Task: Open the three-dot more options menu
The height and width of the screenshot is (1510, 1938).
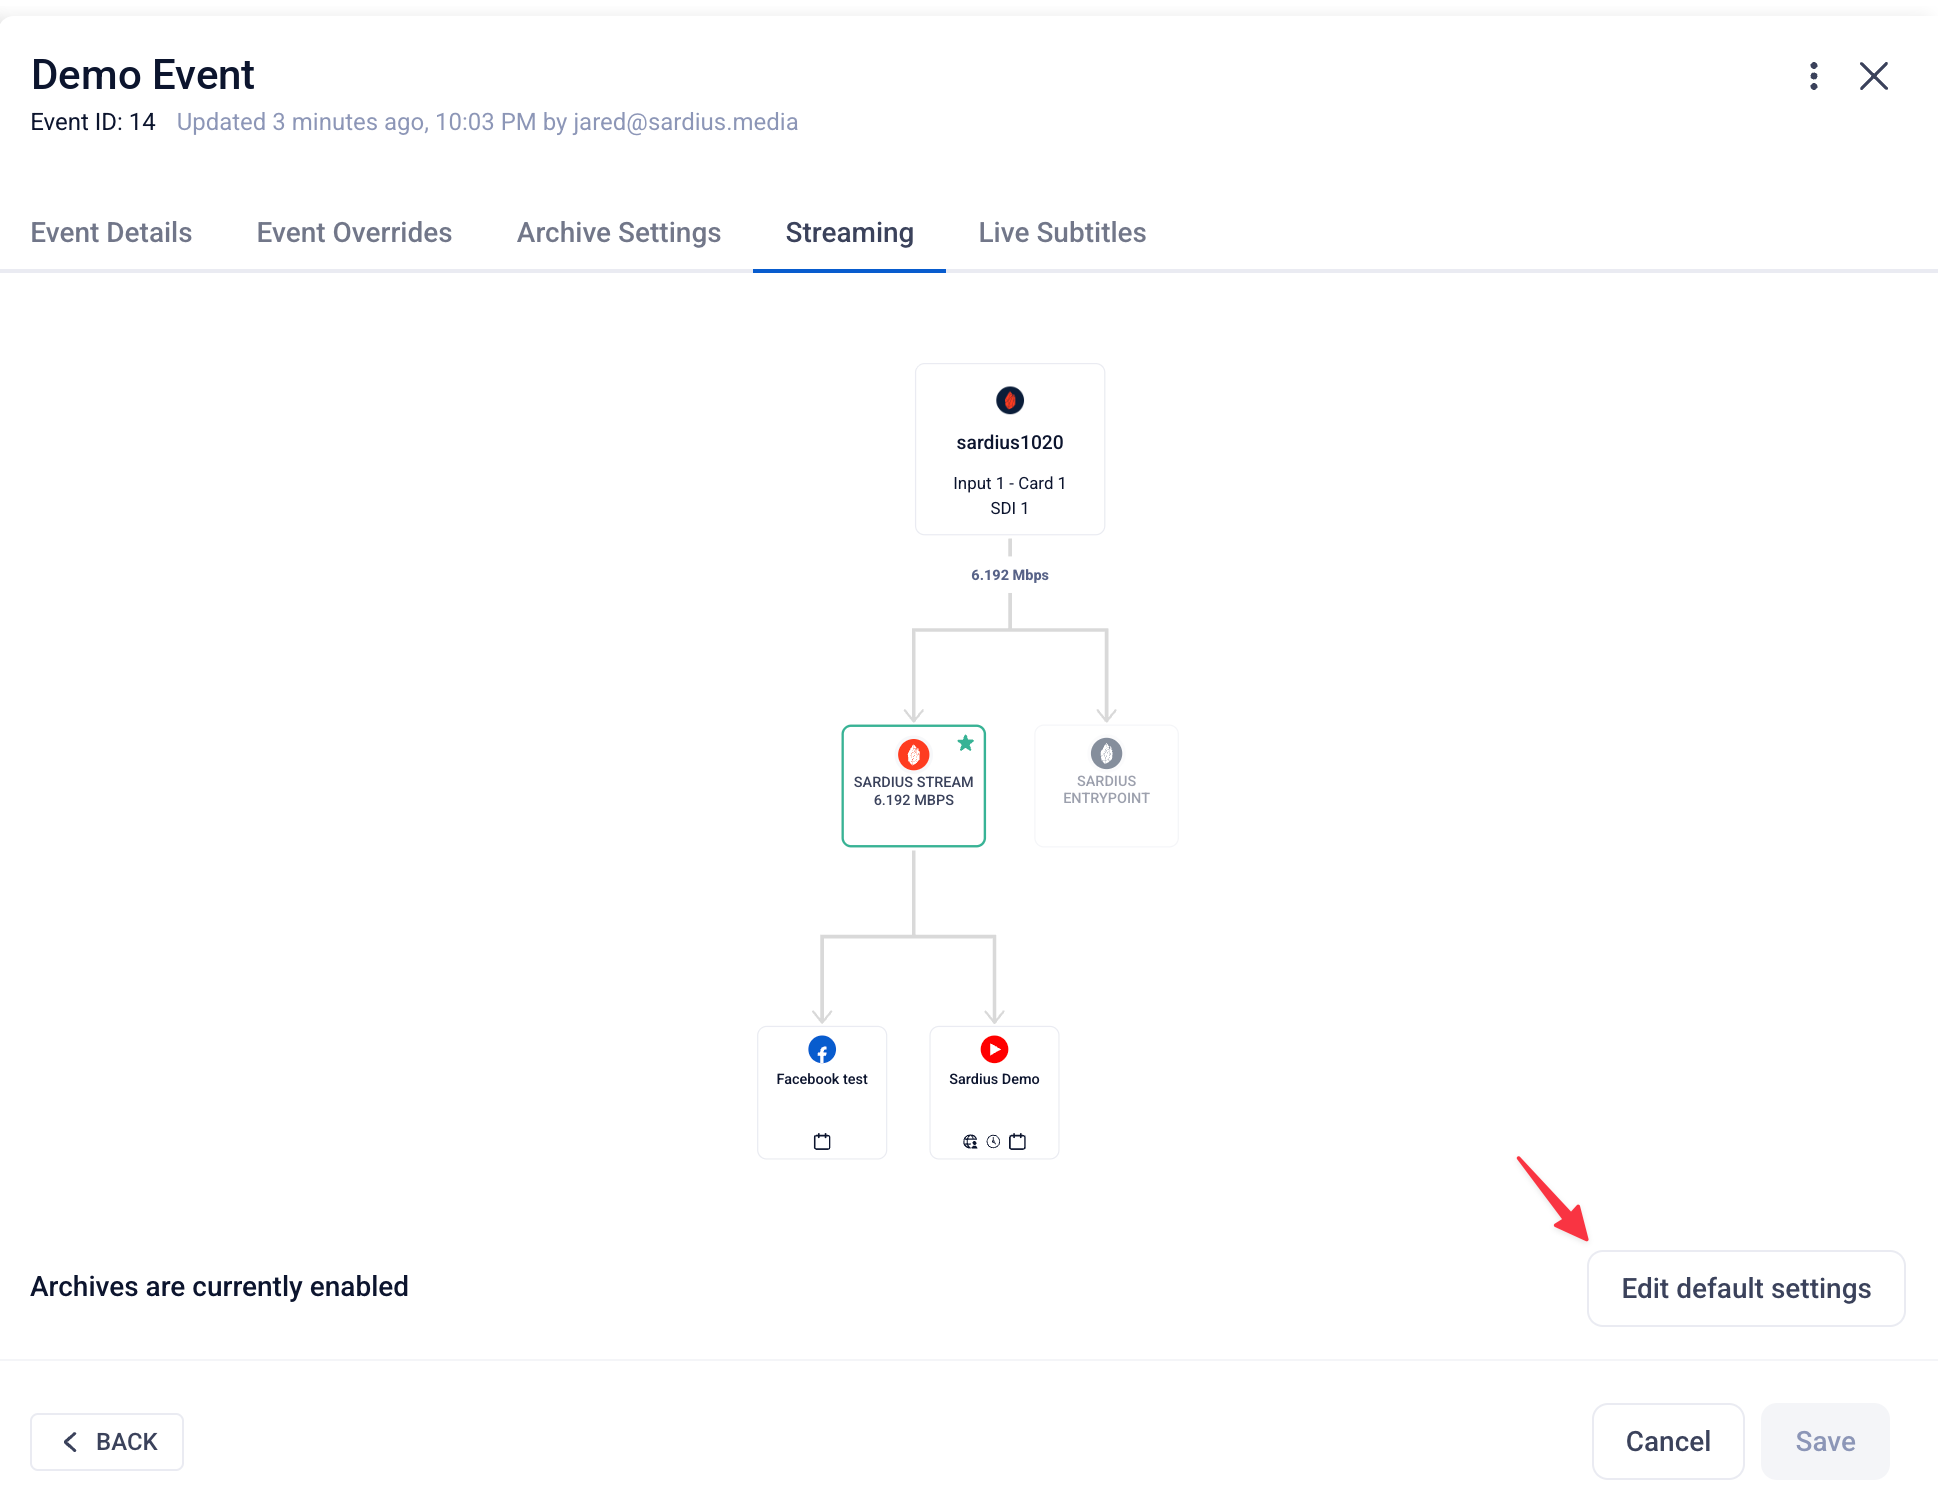Action: click(x=1813, y=76)
